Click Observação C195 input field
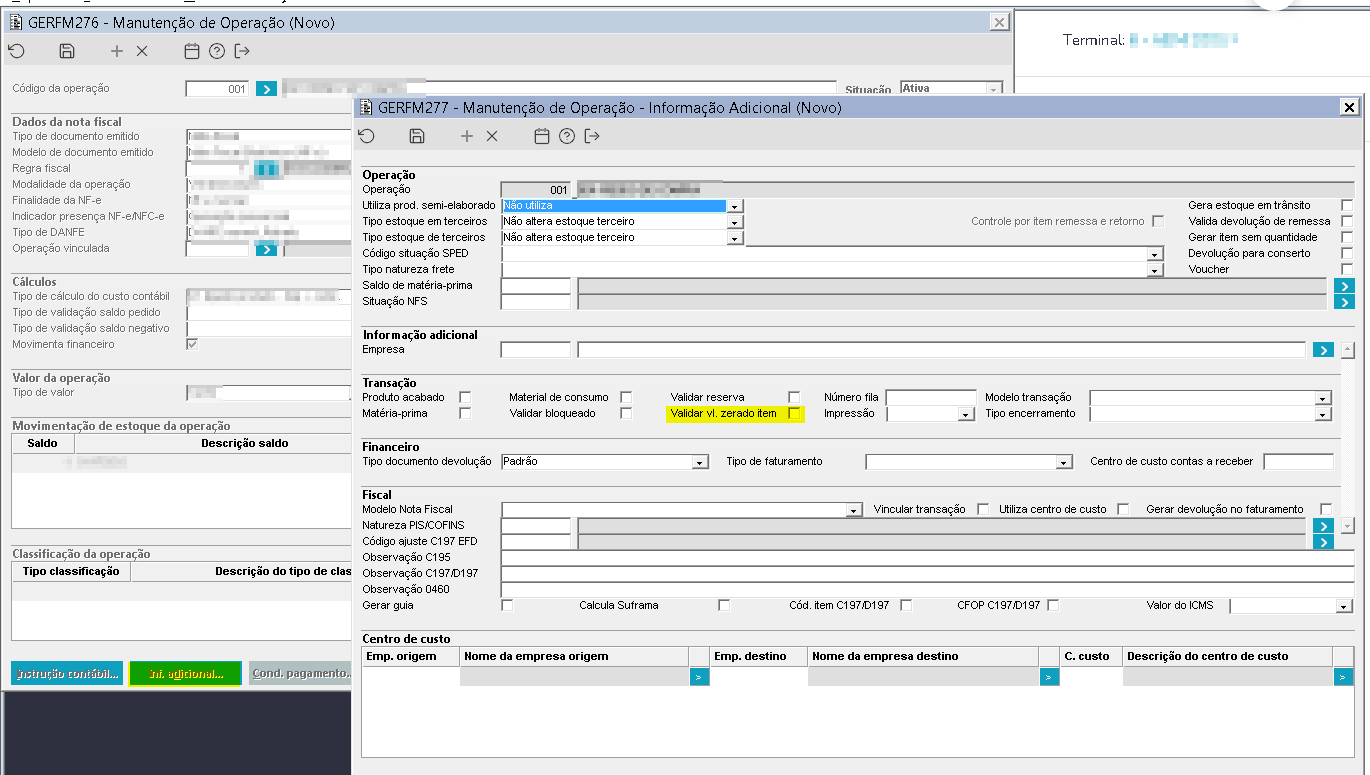The width and height of the screenshot is (1370, 775). pos(927,557)
